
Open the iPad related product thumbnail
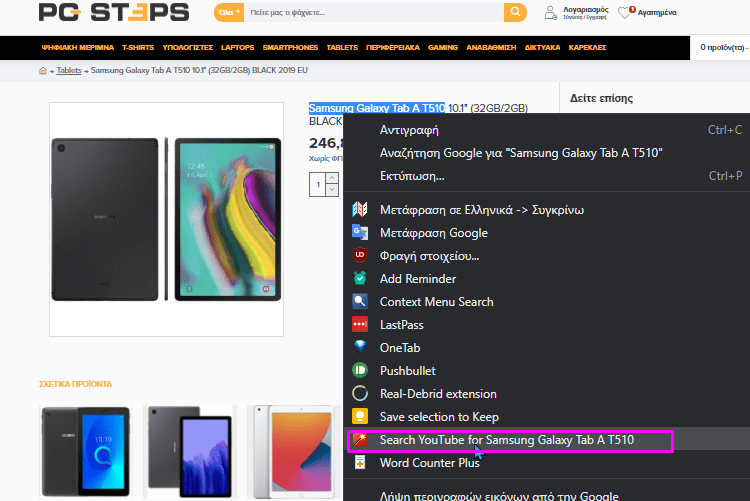[x=294, y=452]
